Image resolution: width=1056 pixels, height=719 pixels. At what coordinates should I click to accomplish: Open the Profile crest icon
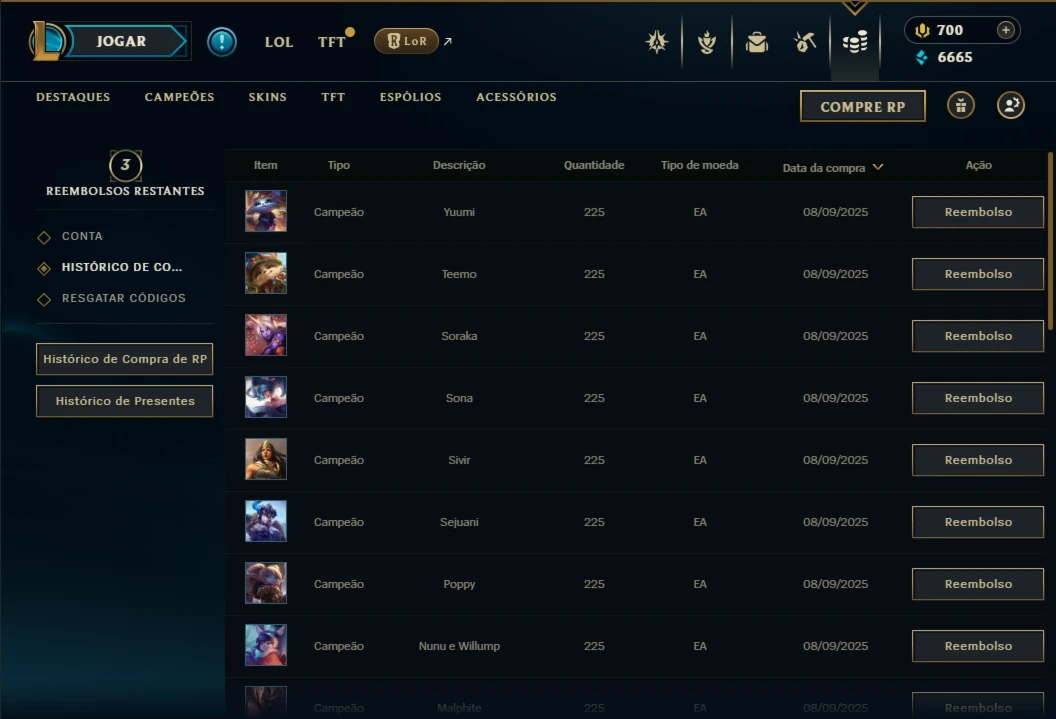click(x=706, y=42)
